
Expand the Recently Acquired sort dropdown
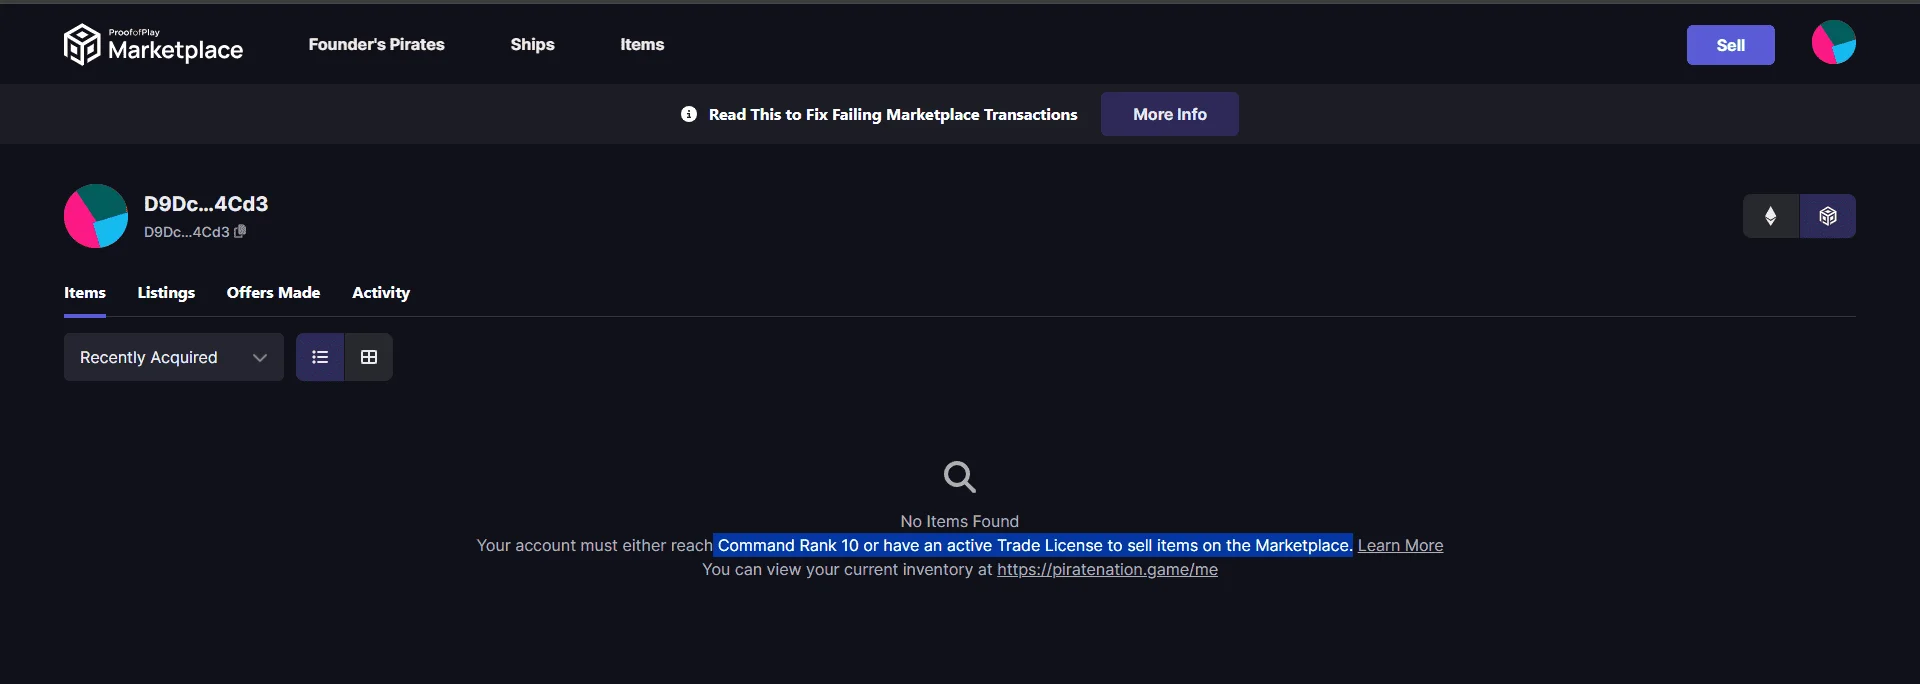pos(174,357)
